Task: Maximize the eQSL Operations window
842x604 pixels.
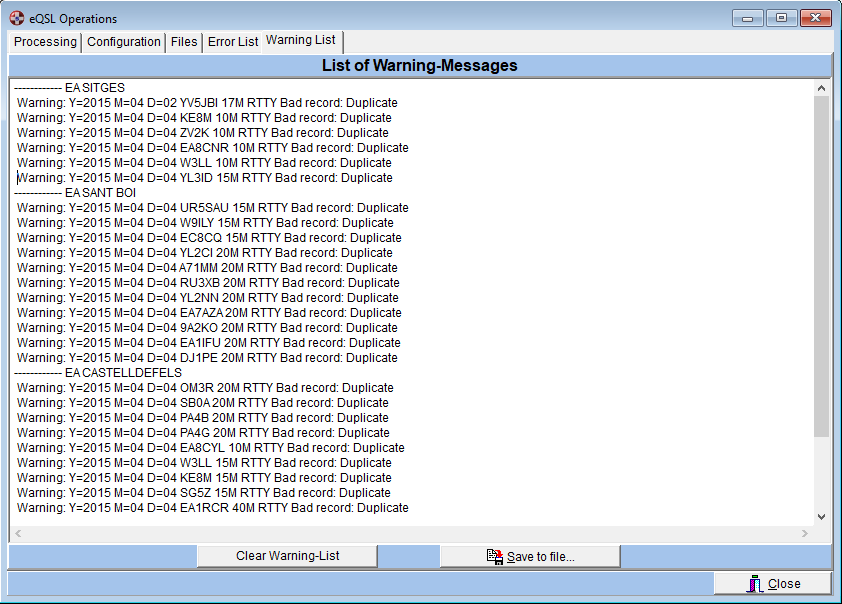Action: [780, 18]
